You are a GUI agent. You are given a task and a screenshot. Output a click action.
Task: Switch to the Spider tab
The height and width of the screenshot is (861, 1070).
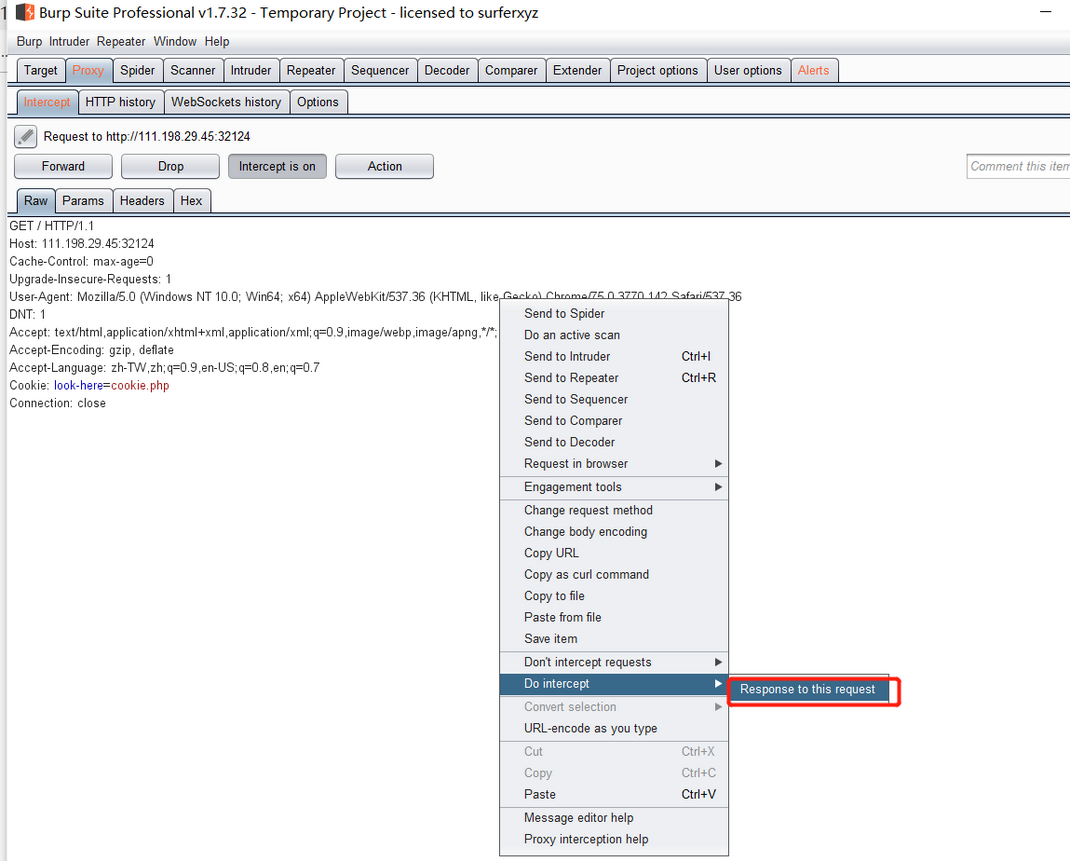[x=138, y=70]
